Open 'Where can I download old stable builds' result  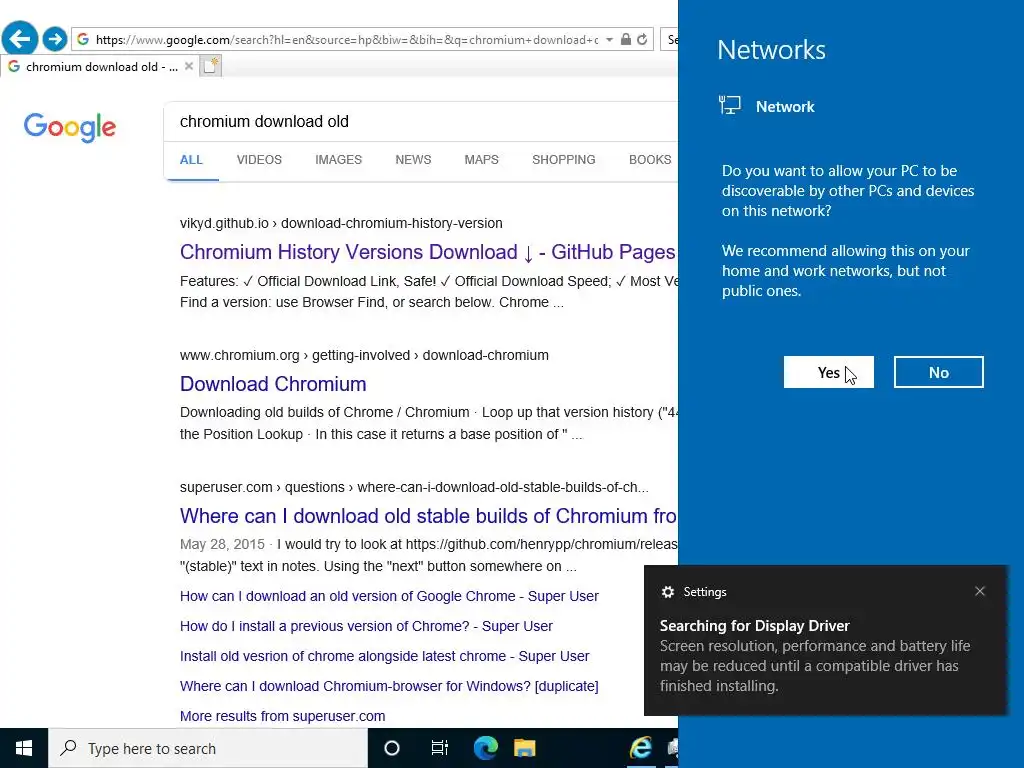pos(428,516)
